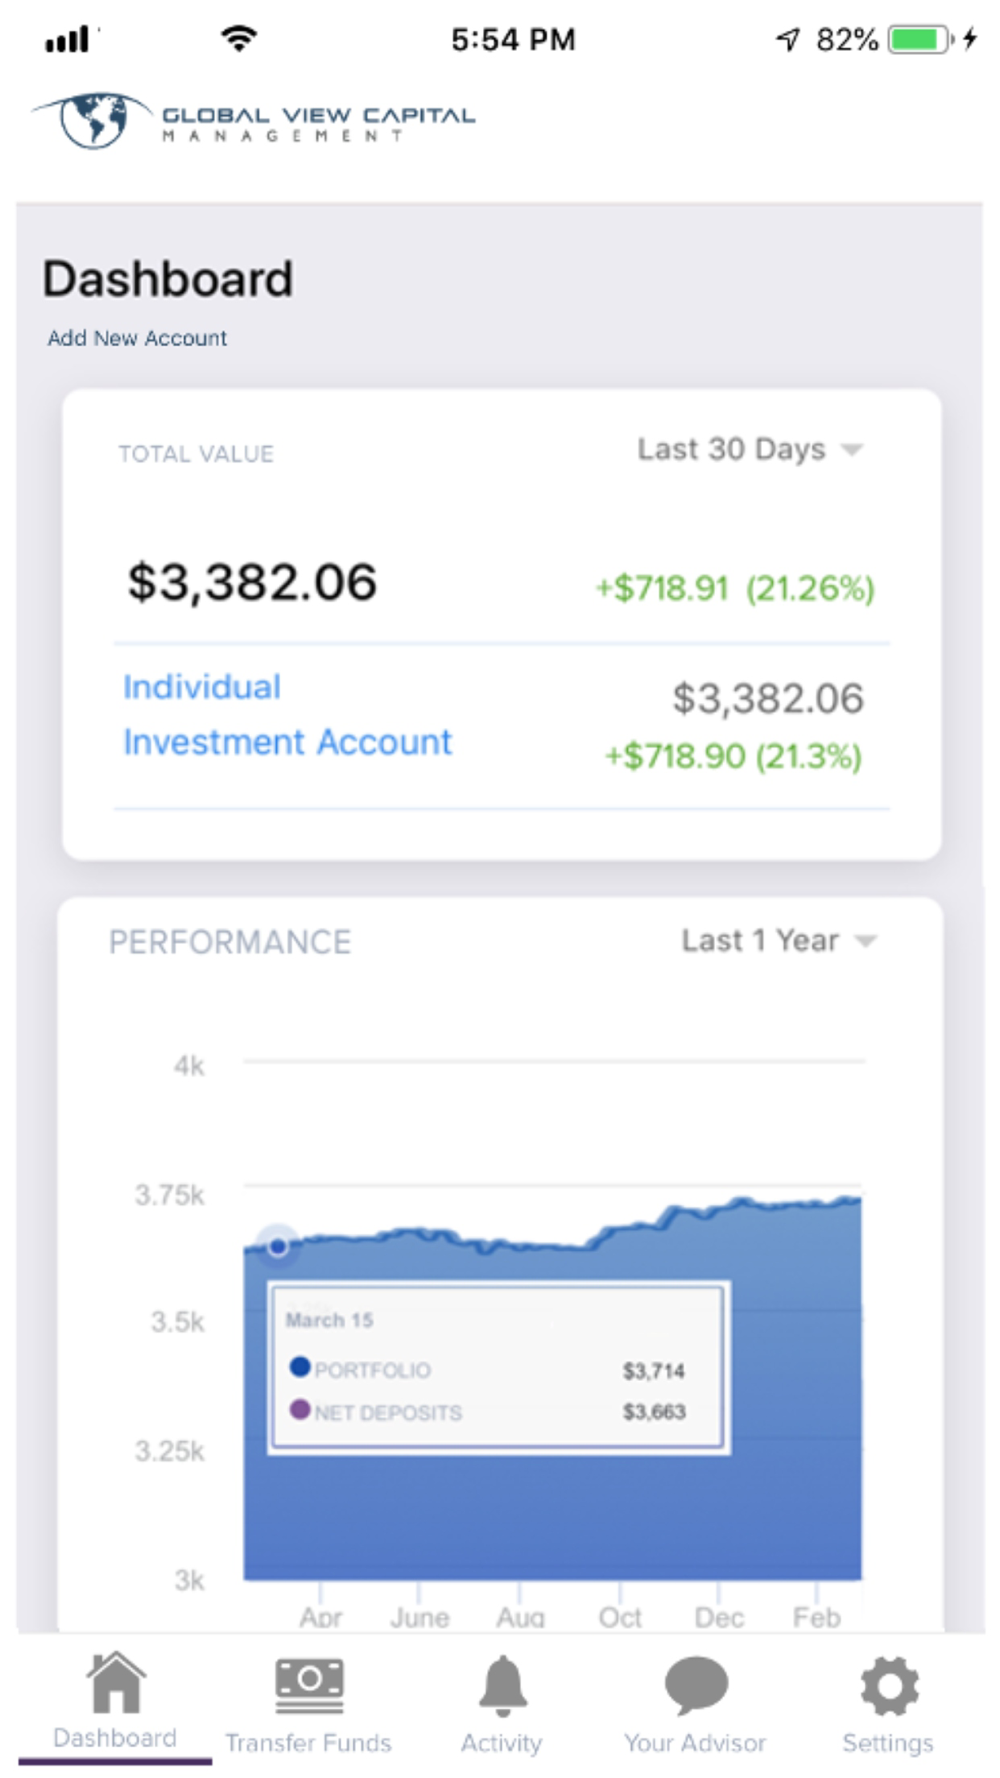Tap the Dec label on chart axis

coord(719,1617)
